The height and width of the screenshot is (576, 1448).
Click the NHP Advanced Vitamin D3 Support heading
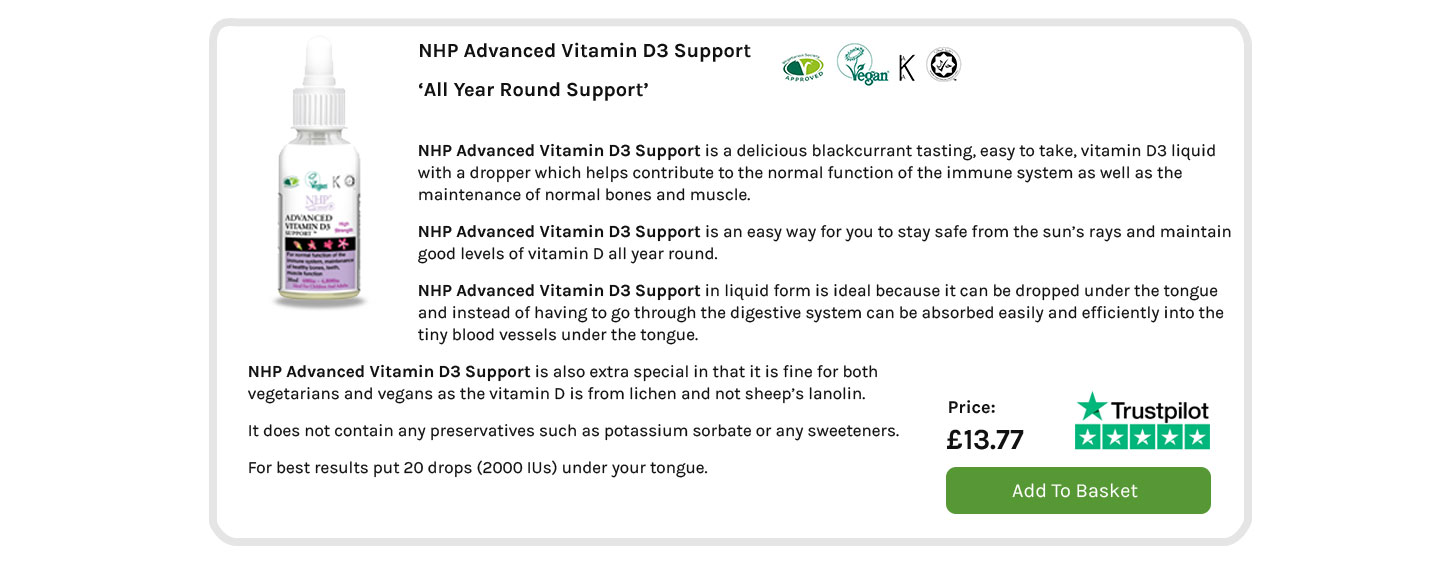584,51
